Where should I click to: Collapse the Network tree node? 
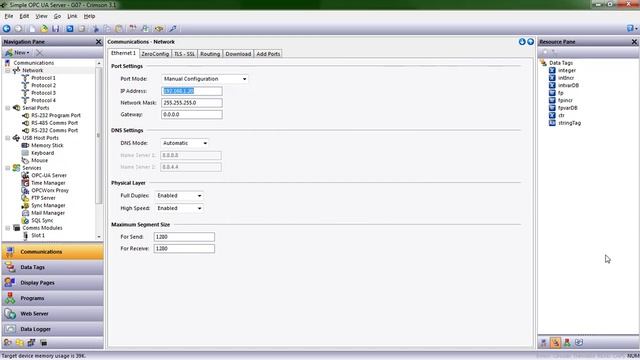pos(8,71)
